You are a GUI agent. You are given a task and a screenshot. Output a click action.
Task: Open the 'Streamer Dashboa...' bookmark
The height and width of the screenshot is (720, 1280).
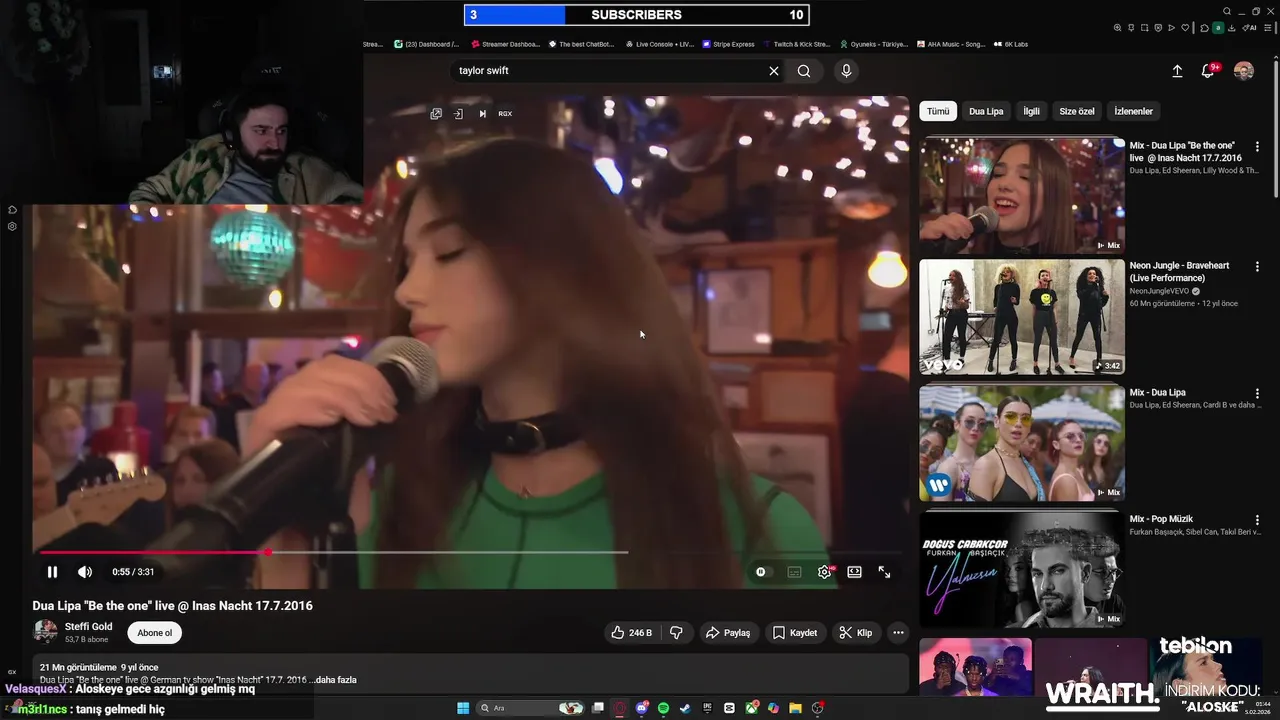(505, 44)
